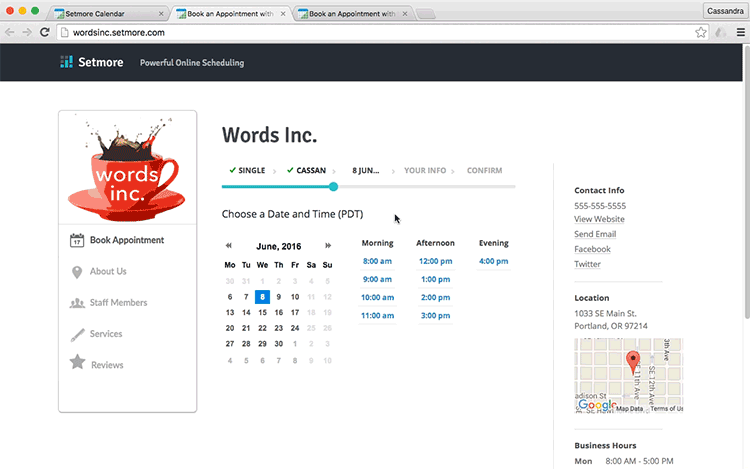This screenshot has width=750, height=469.
Task: Click the Setmore brand name in header
Action: (100, 62)
